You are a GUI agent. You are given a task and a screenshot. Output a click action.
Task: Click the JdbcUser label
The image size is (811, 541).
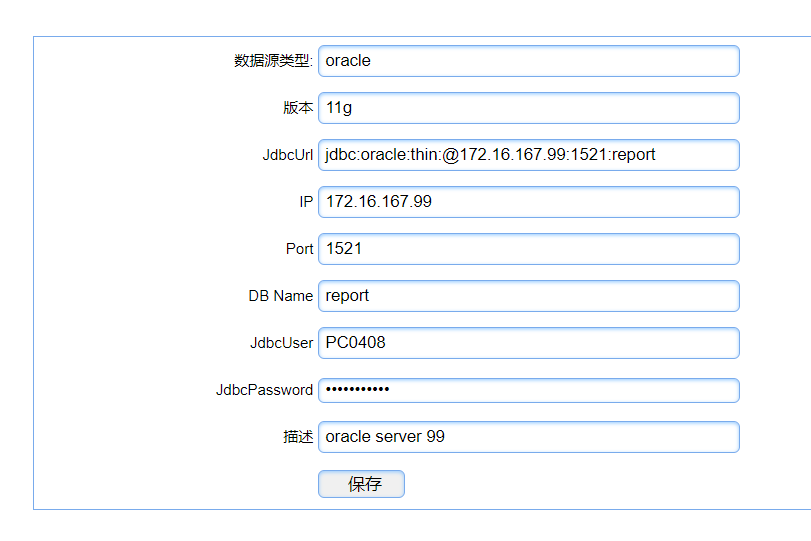282,343
